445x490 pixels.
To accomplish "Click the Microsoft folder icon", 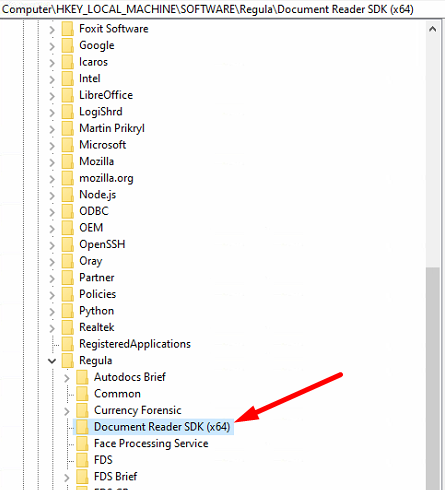I will click(68, 145).
